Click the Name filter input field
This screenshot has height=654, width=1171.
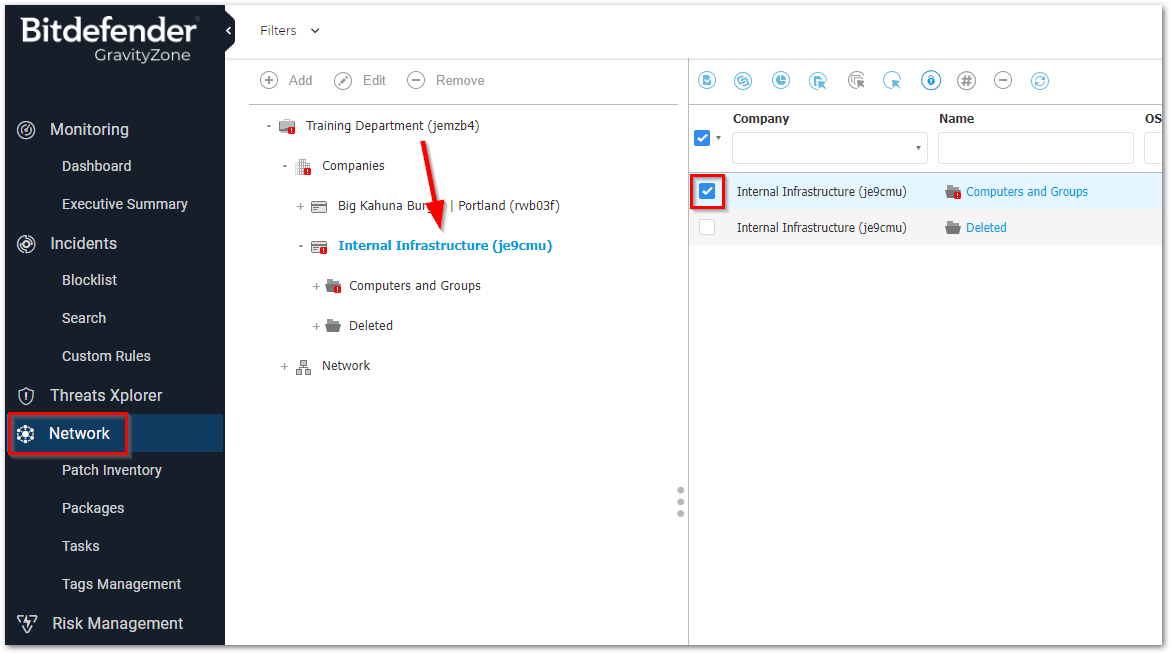[1035, 148]
